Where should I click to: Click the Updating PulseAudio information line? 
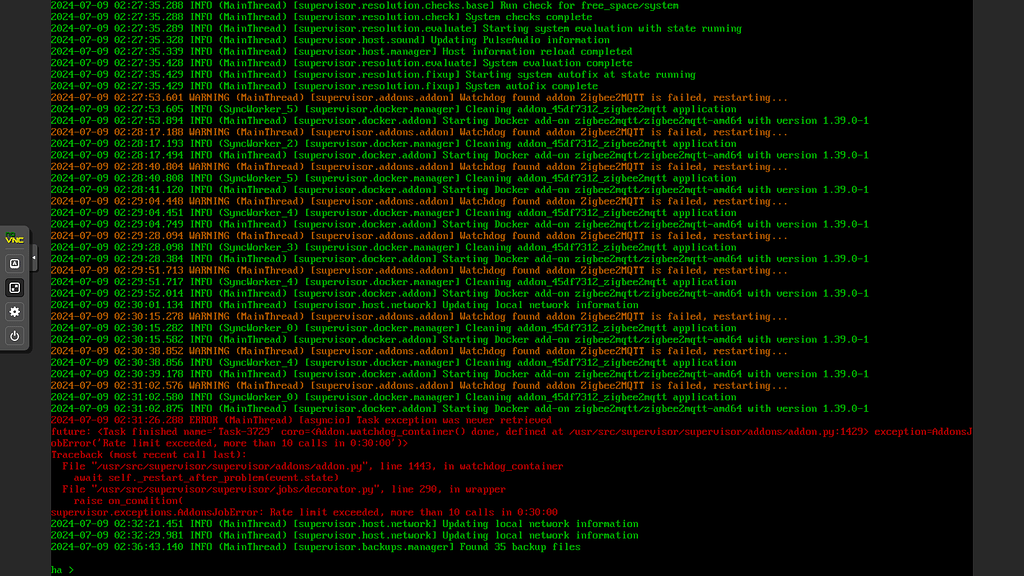tap(300, 39)
